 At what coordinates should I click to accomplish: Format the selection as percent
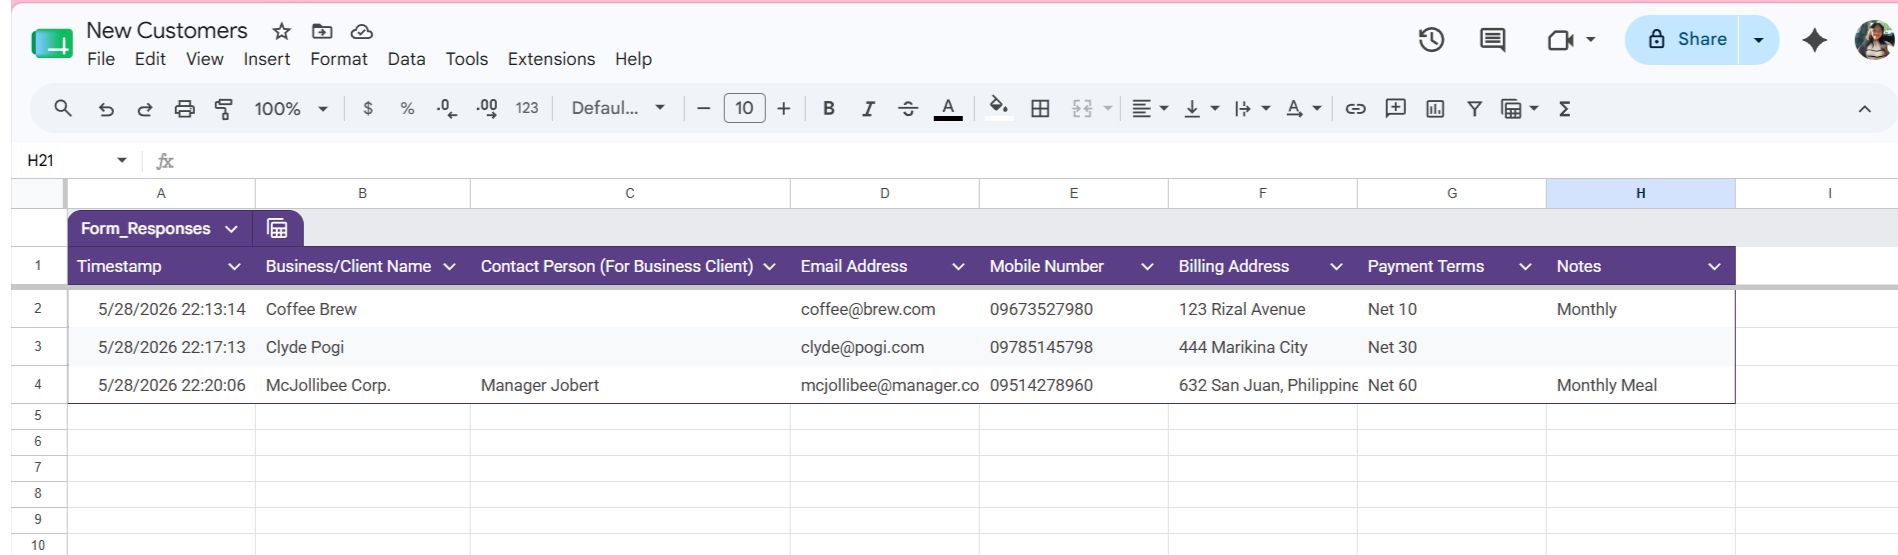(x=407, y=108)
